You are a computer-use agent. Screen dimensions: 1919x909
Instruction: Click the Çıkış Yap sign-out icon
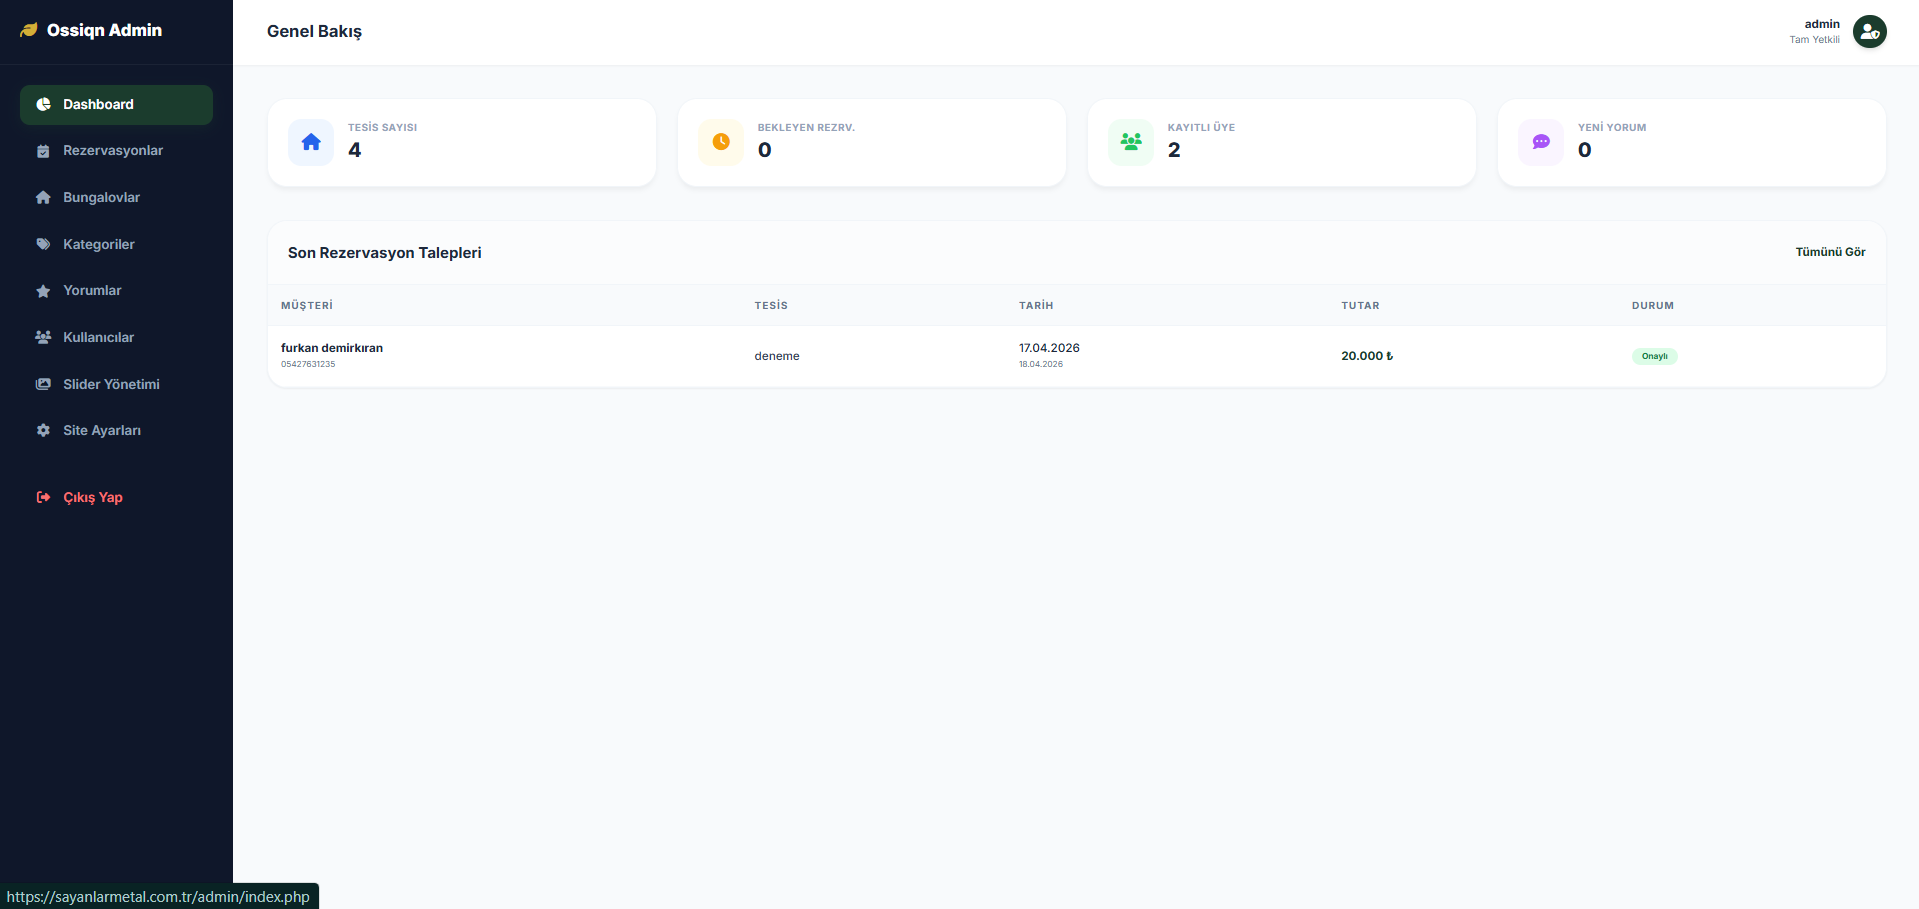43,497
